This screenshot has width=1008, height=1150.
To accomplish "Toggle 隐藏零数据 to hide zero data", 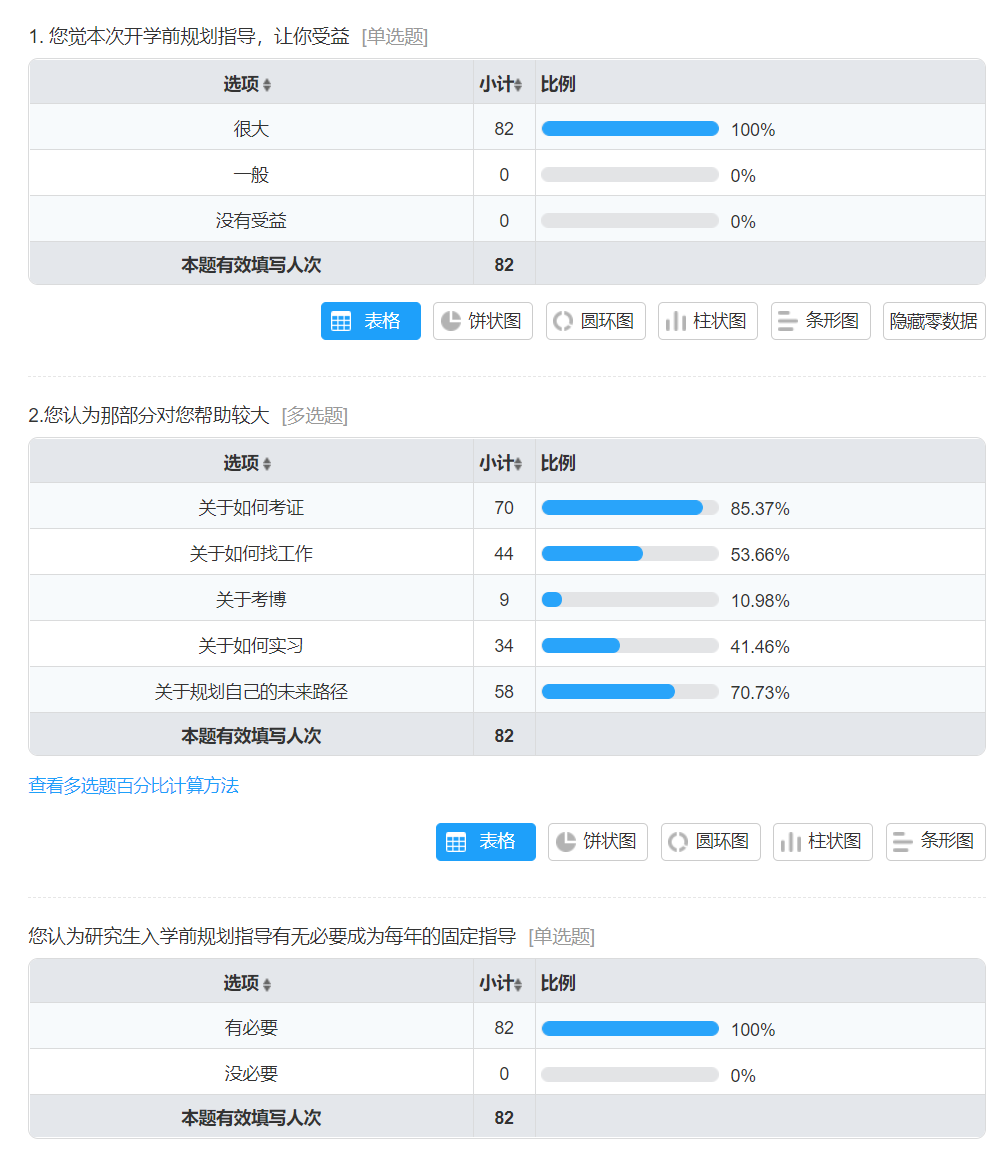I will point(934,321).
